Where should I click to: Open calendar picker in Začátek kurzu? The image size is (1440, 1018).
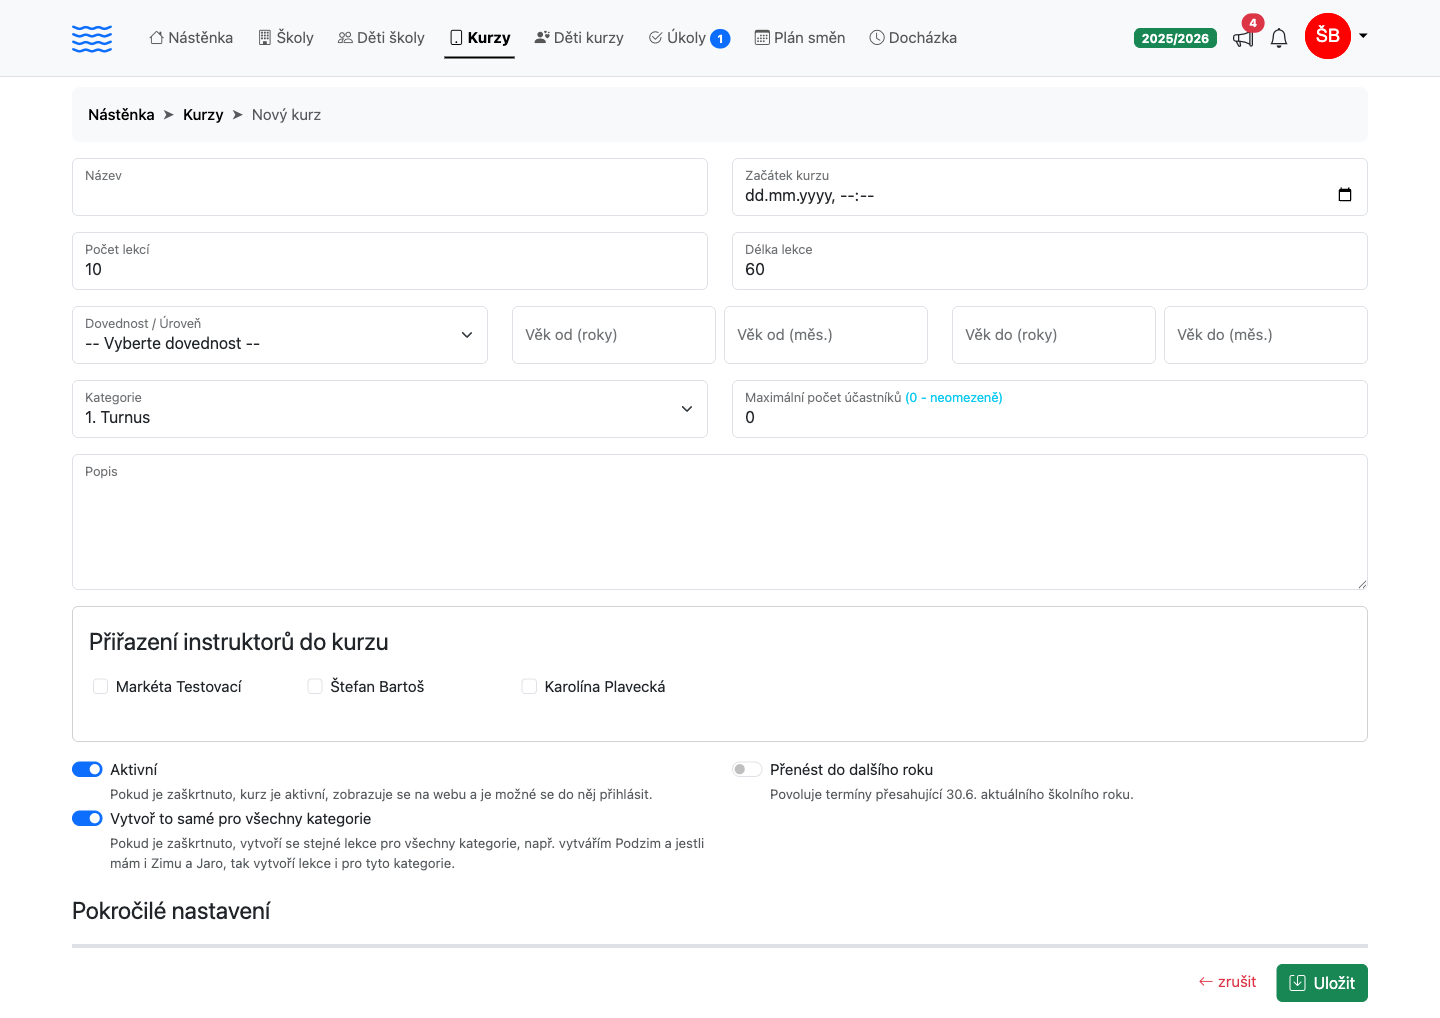click(1345, 195)
